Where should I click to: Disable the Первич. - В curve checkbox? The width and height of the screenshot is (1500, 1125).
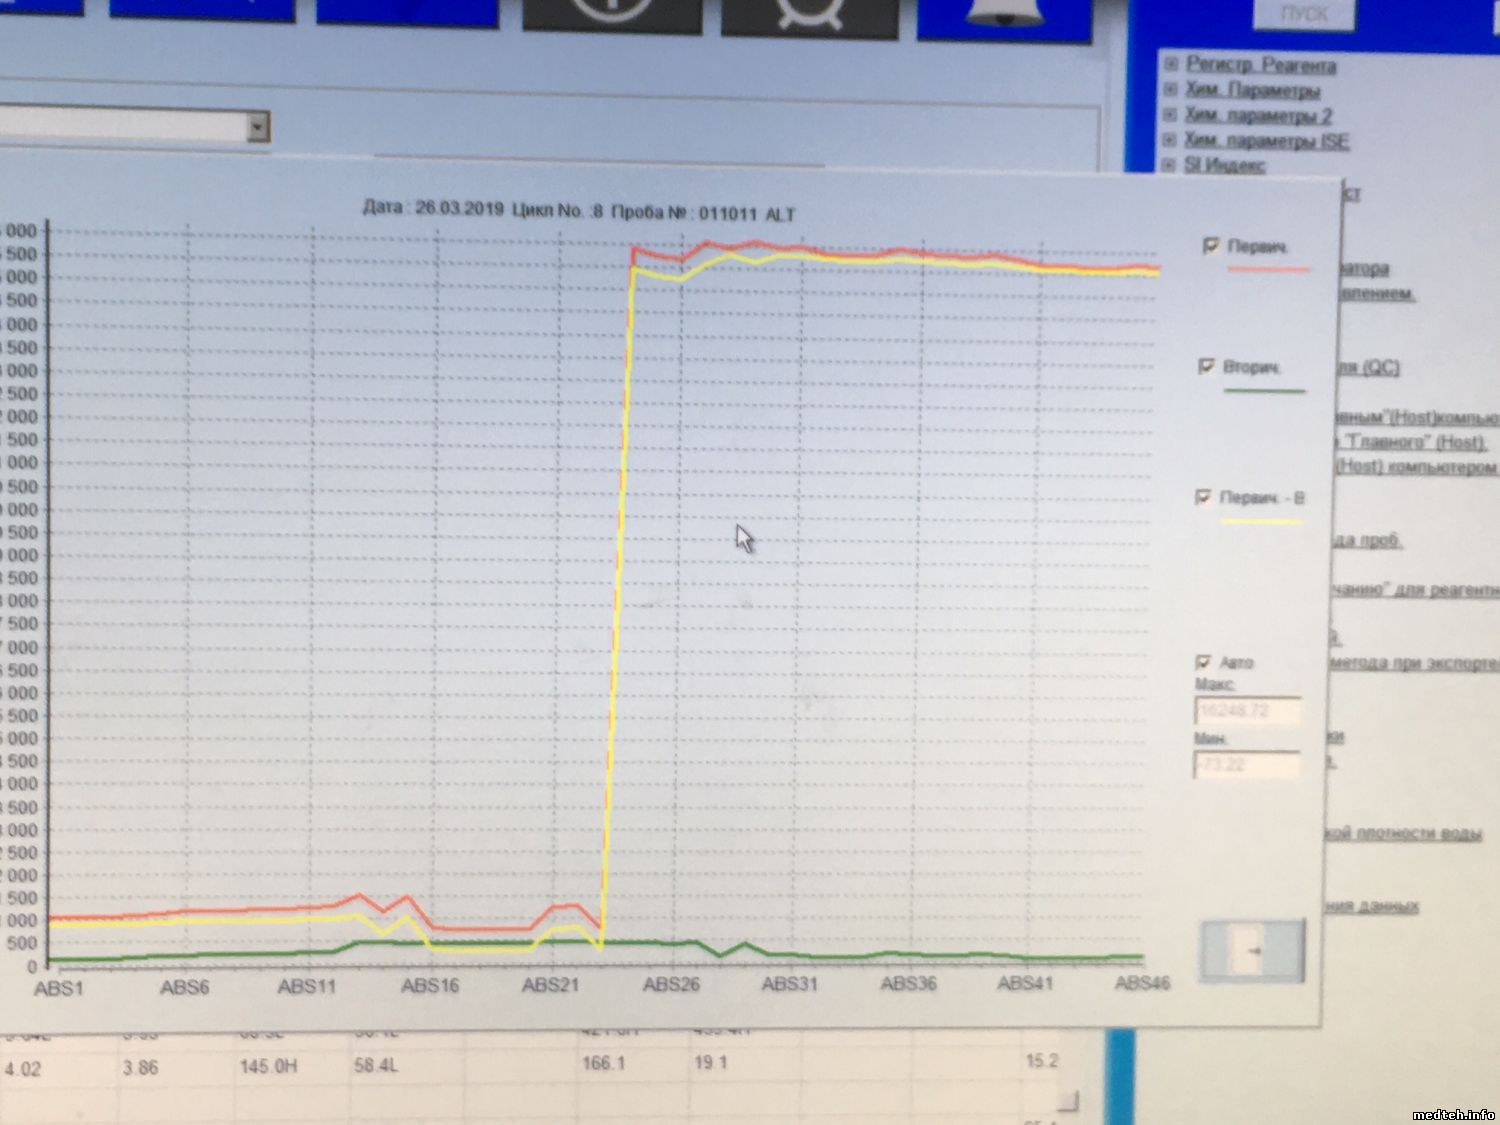click(x=1204, y=497)
